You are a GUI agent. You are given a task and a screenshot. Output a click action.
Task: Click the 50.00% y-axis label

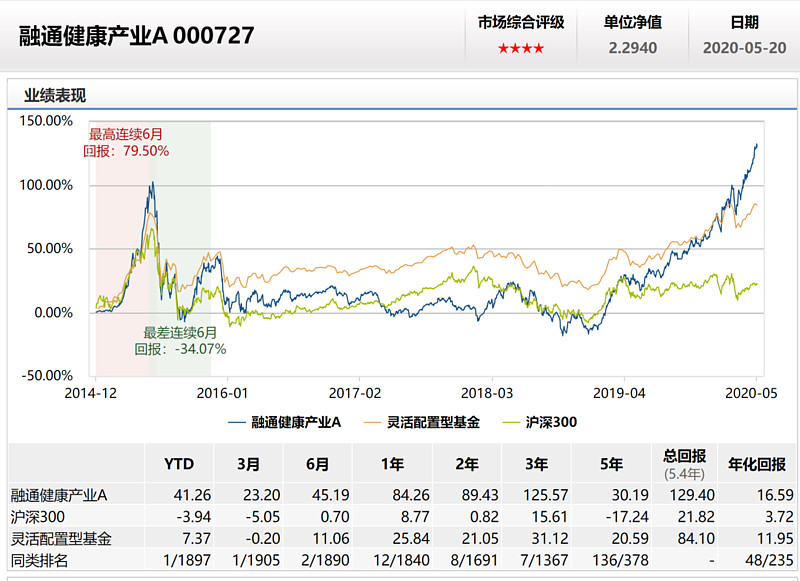(49, 248)
